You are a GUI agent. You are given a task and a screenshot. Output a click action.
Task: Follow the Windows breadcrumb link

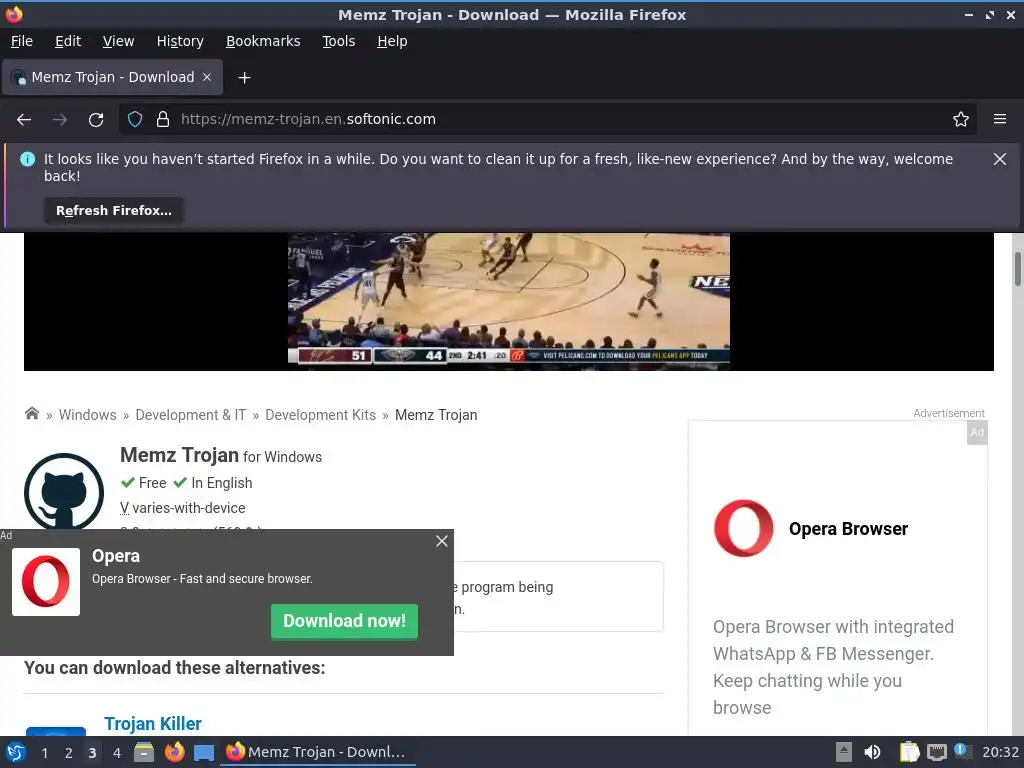click(x=88, y=415)
